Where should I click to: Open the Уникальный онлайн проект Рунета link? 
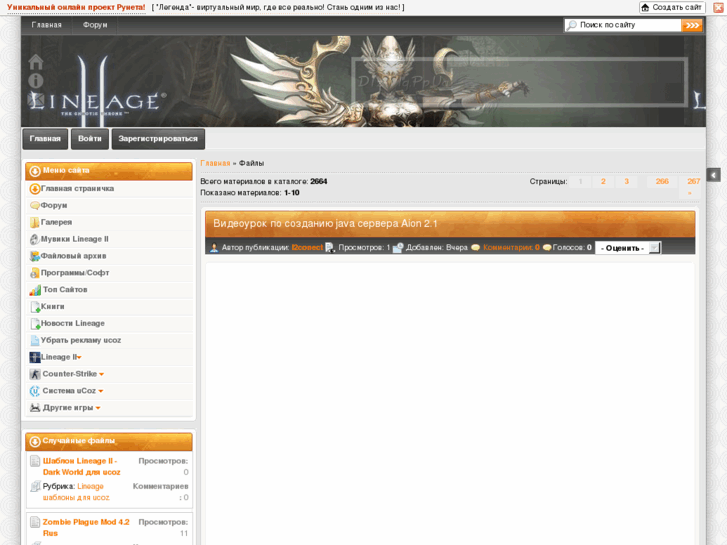pyautogui.click(x=76, y=7)
